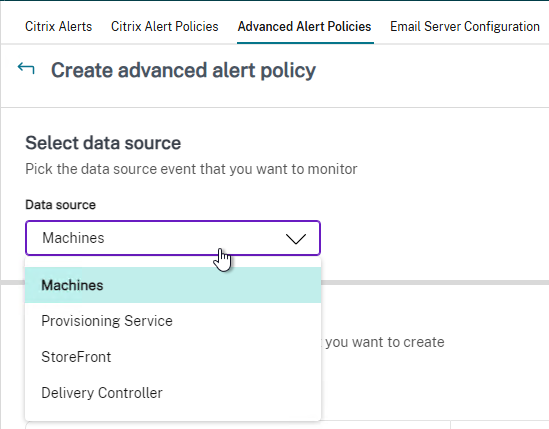Click the Create advanced alert policy heading
The height and width of the screenshot is (429, 549).
(x=183, y=70)
